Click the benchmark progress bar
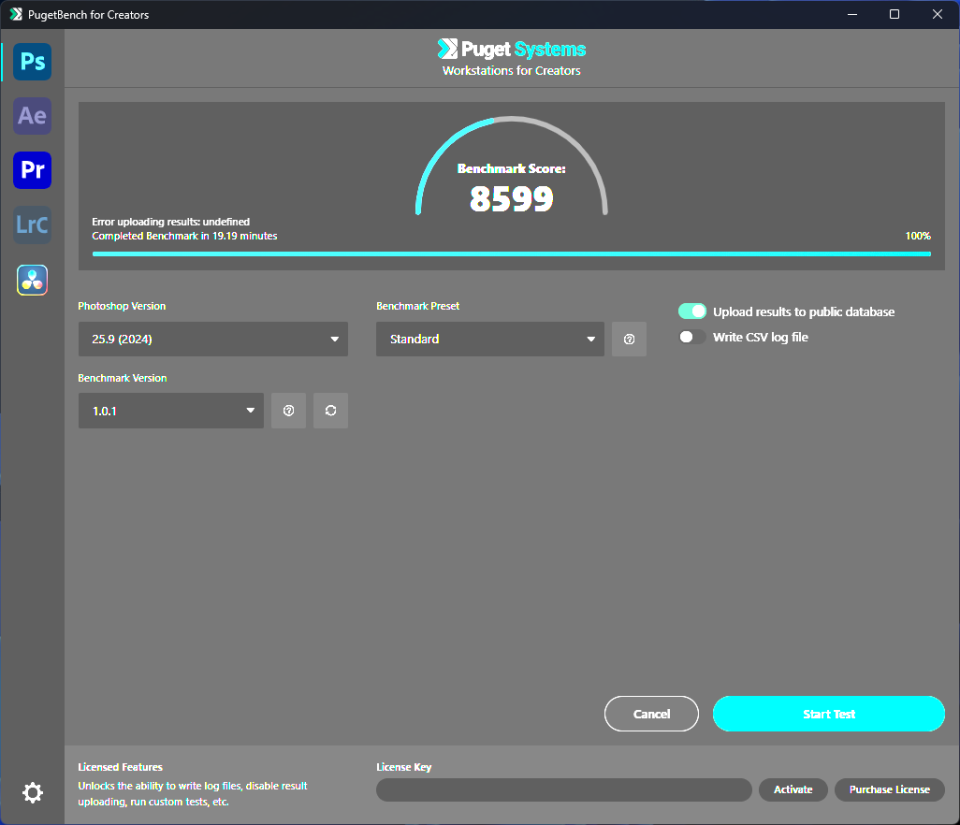Screen dimensions: 960x825 [x=511, y=253]
